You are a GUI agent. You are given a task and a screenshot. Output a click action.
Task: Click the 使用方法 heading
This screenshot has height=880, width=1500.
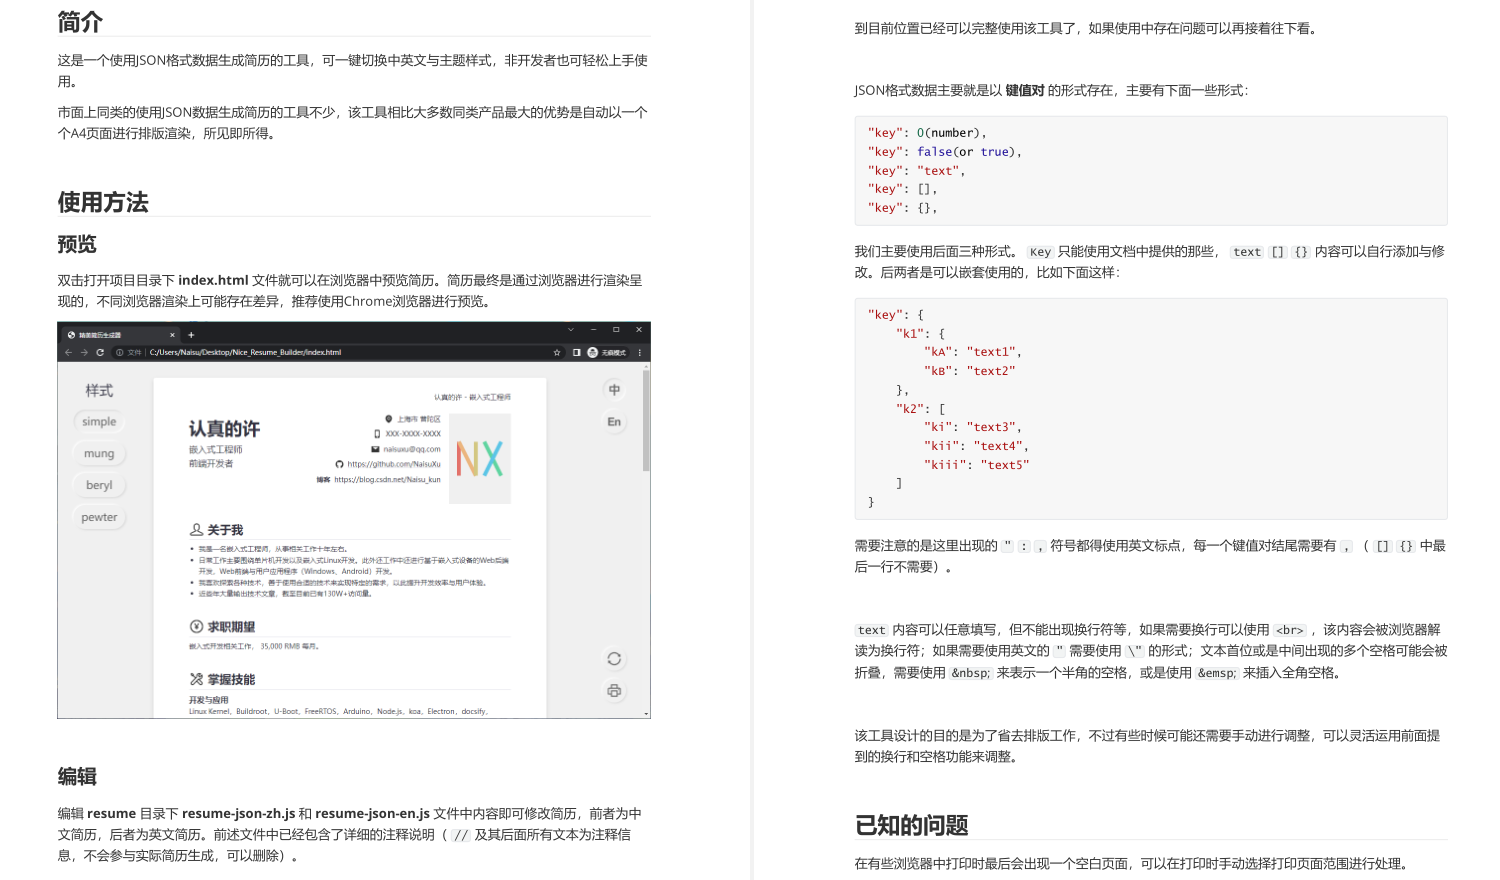[x=103, y=202]
